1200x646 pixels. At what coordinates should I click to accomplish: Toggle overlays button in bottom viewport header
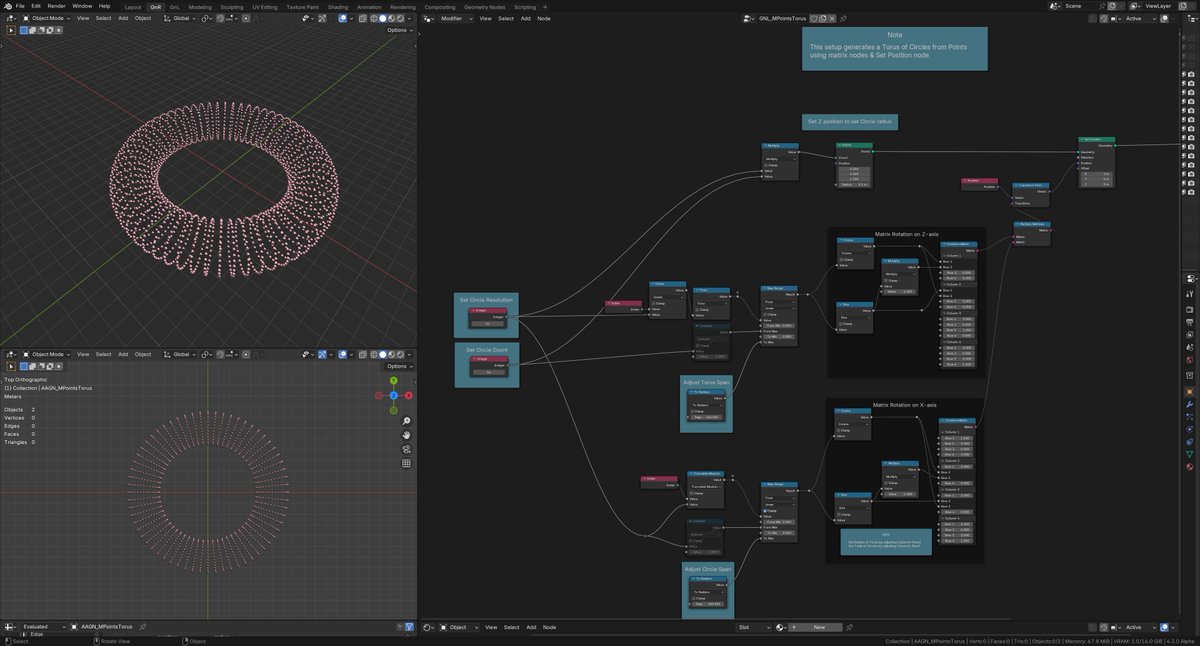tap(343, 354)
